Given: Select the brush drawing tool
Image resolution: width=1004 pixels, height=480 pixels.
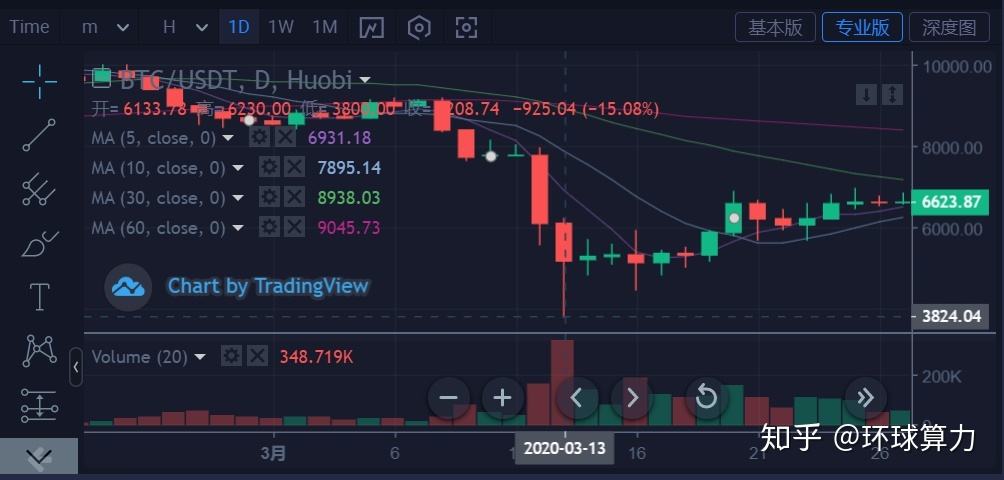Looking at the screenshot, I should click(x=40, y=244).
